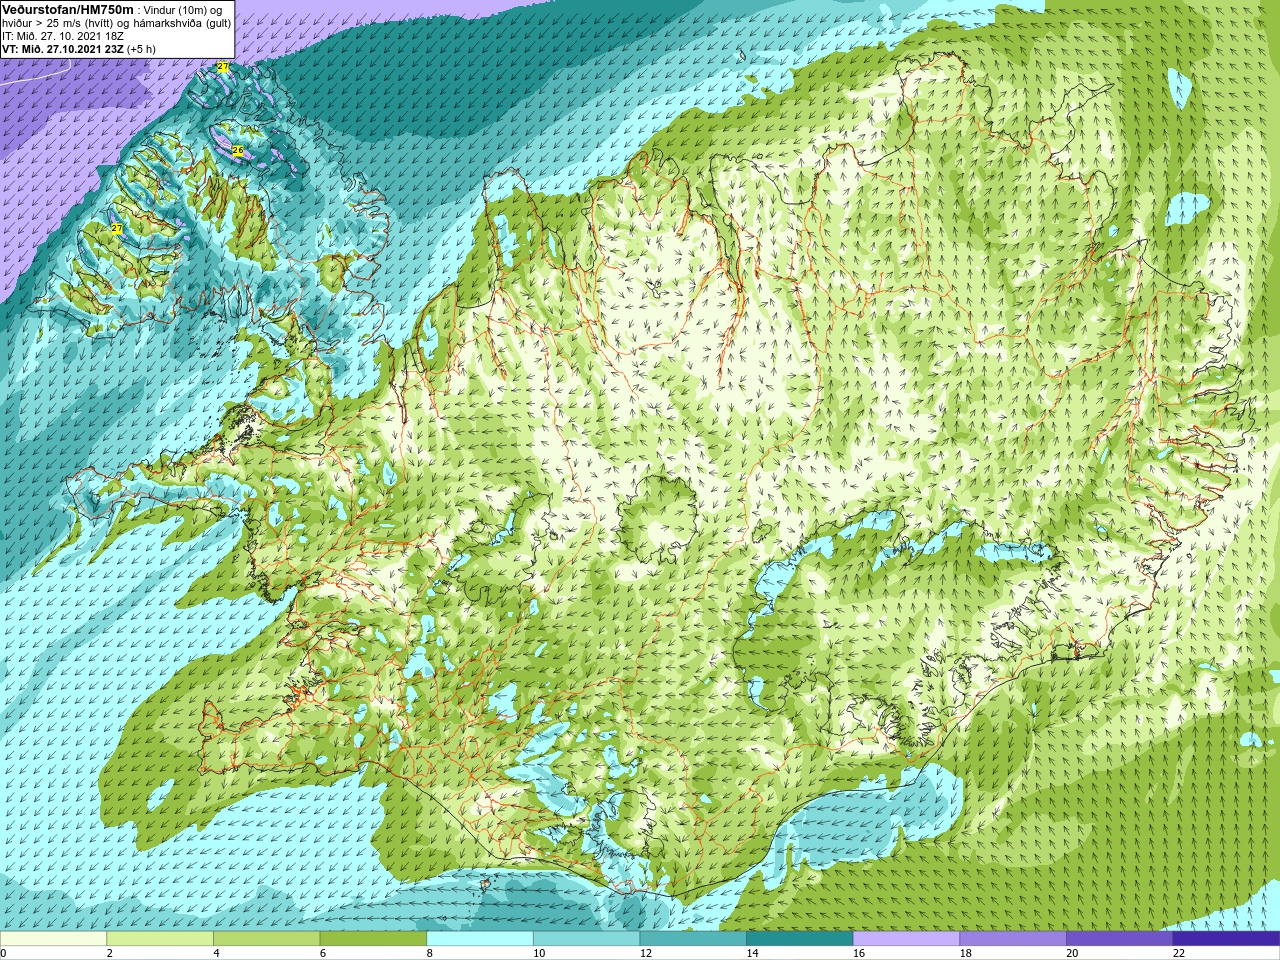This screenshot has height=960, width=1280.
Task: Pick the legend swatch between 10 and 12
Action: coord(586,939)
